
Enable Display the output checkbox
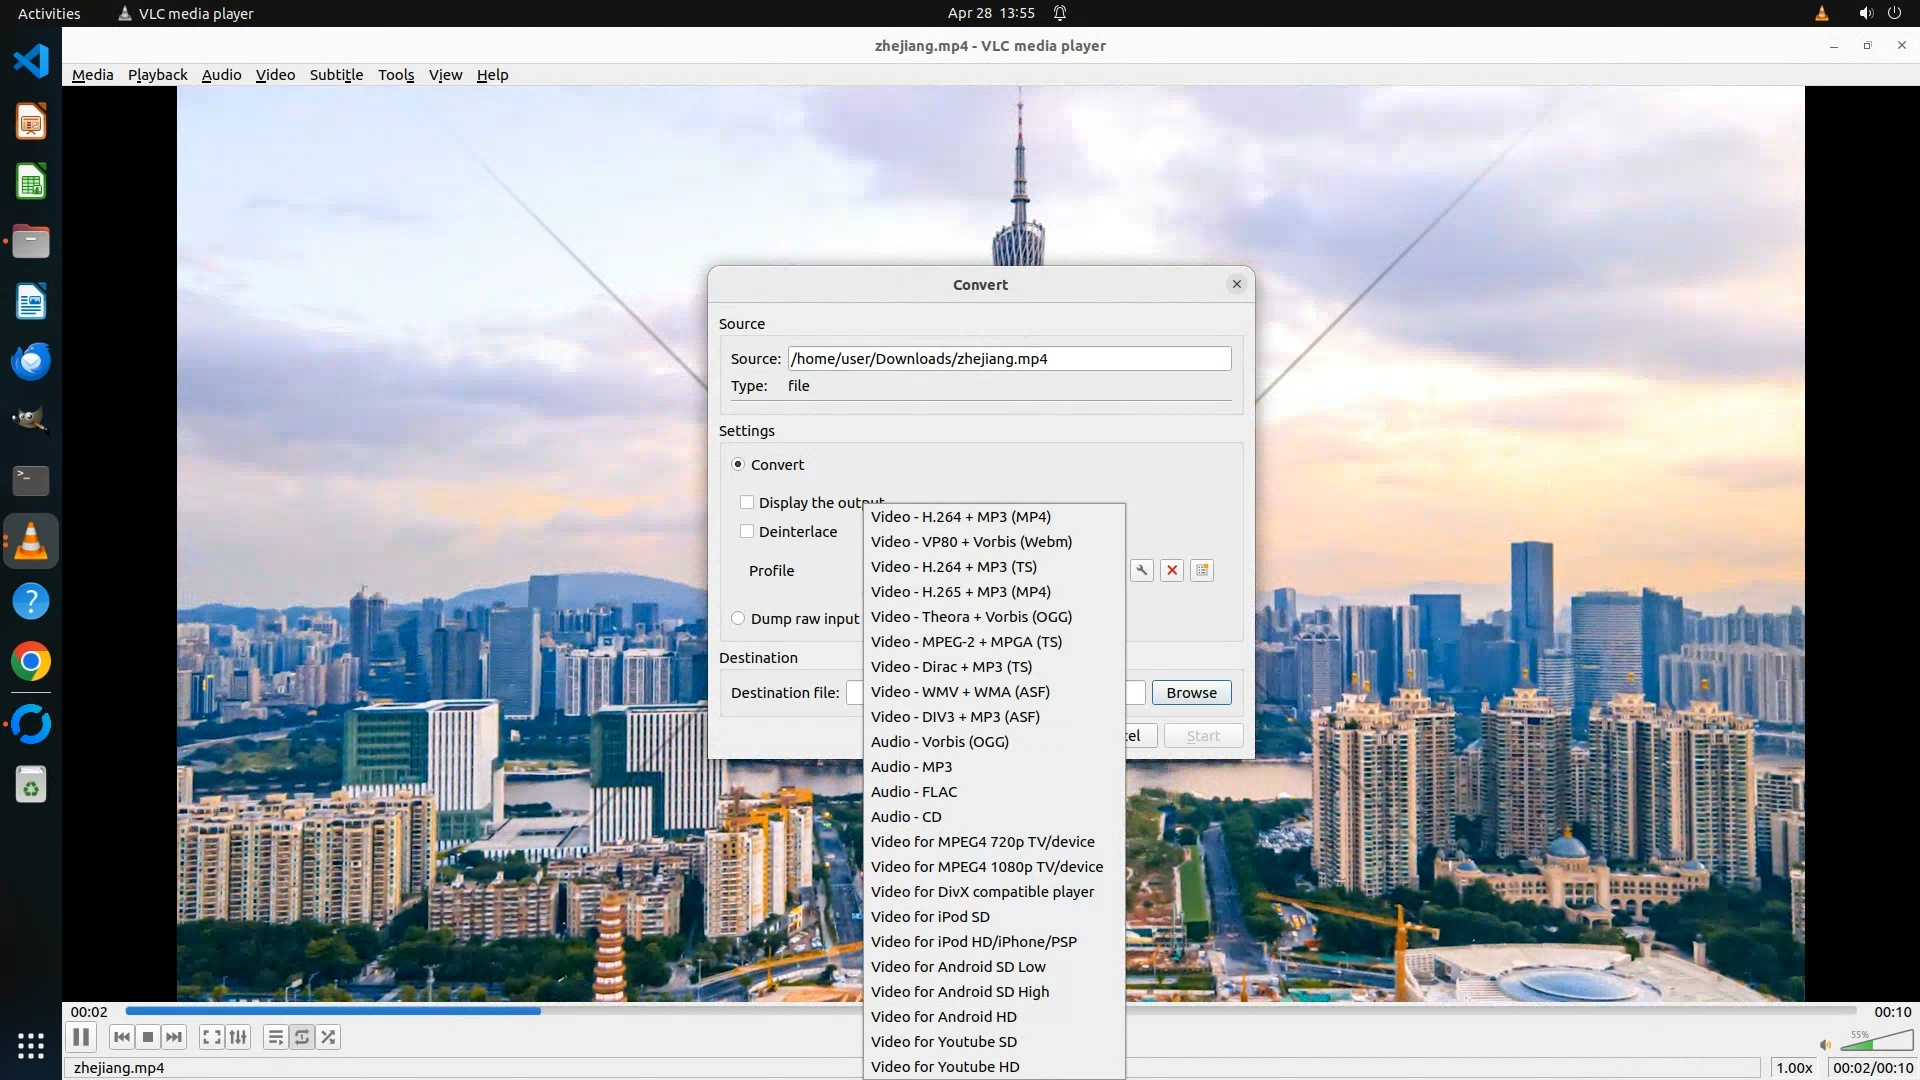pos(747,502)
